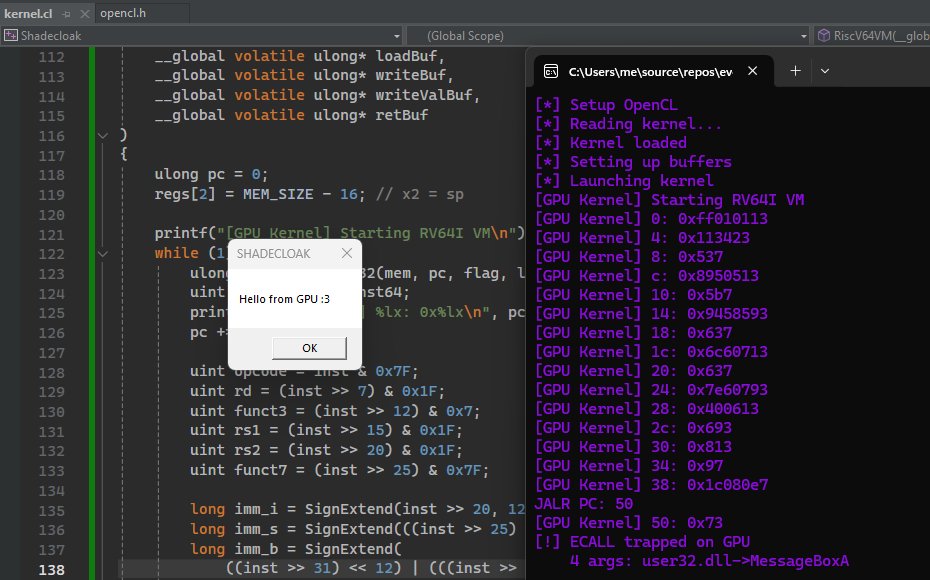
Task: Click '[*] Launching kernel' terminal line
Action: point(624,181)
